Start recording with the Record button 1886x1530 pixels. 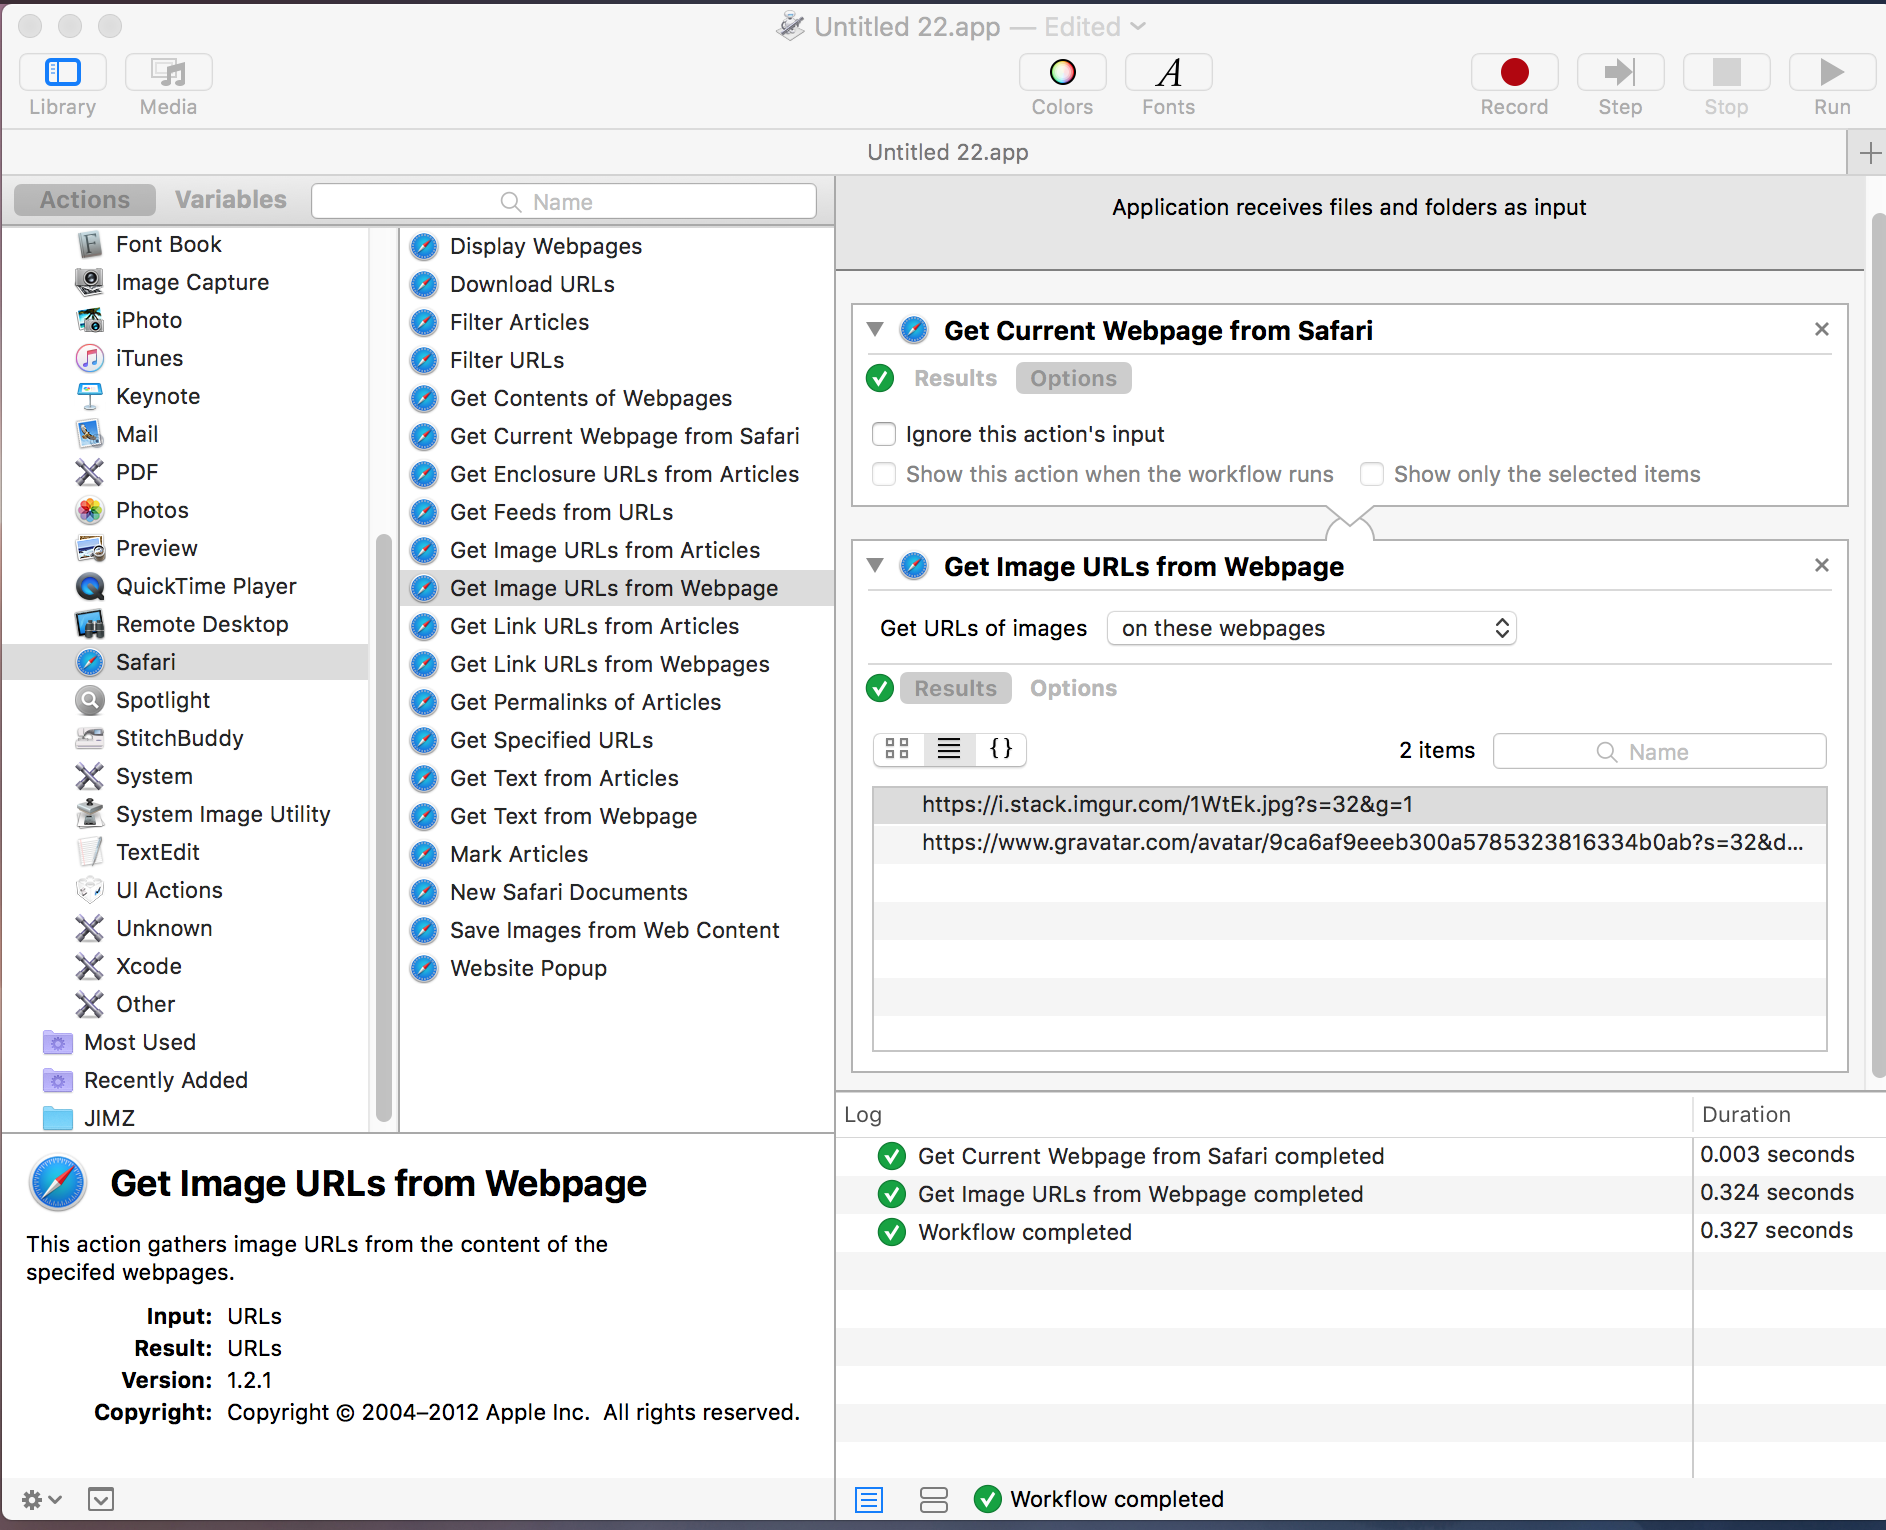click(1514, 72)
